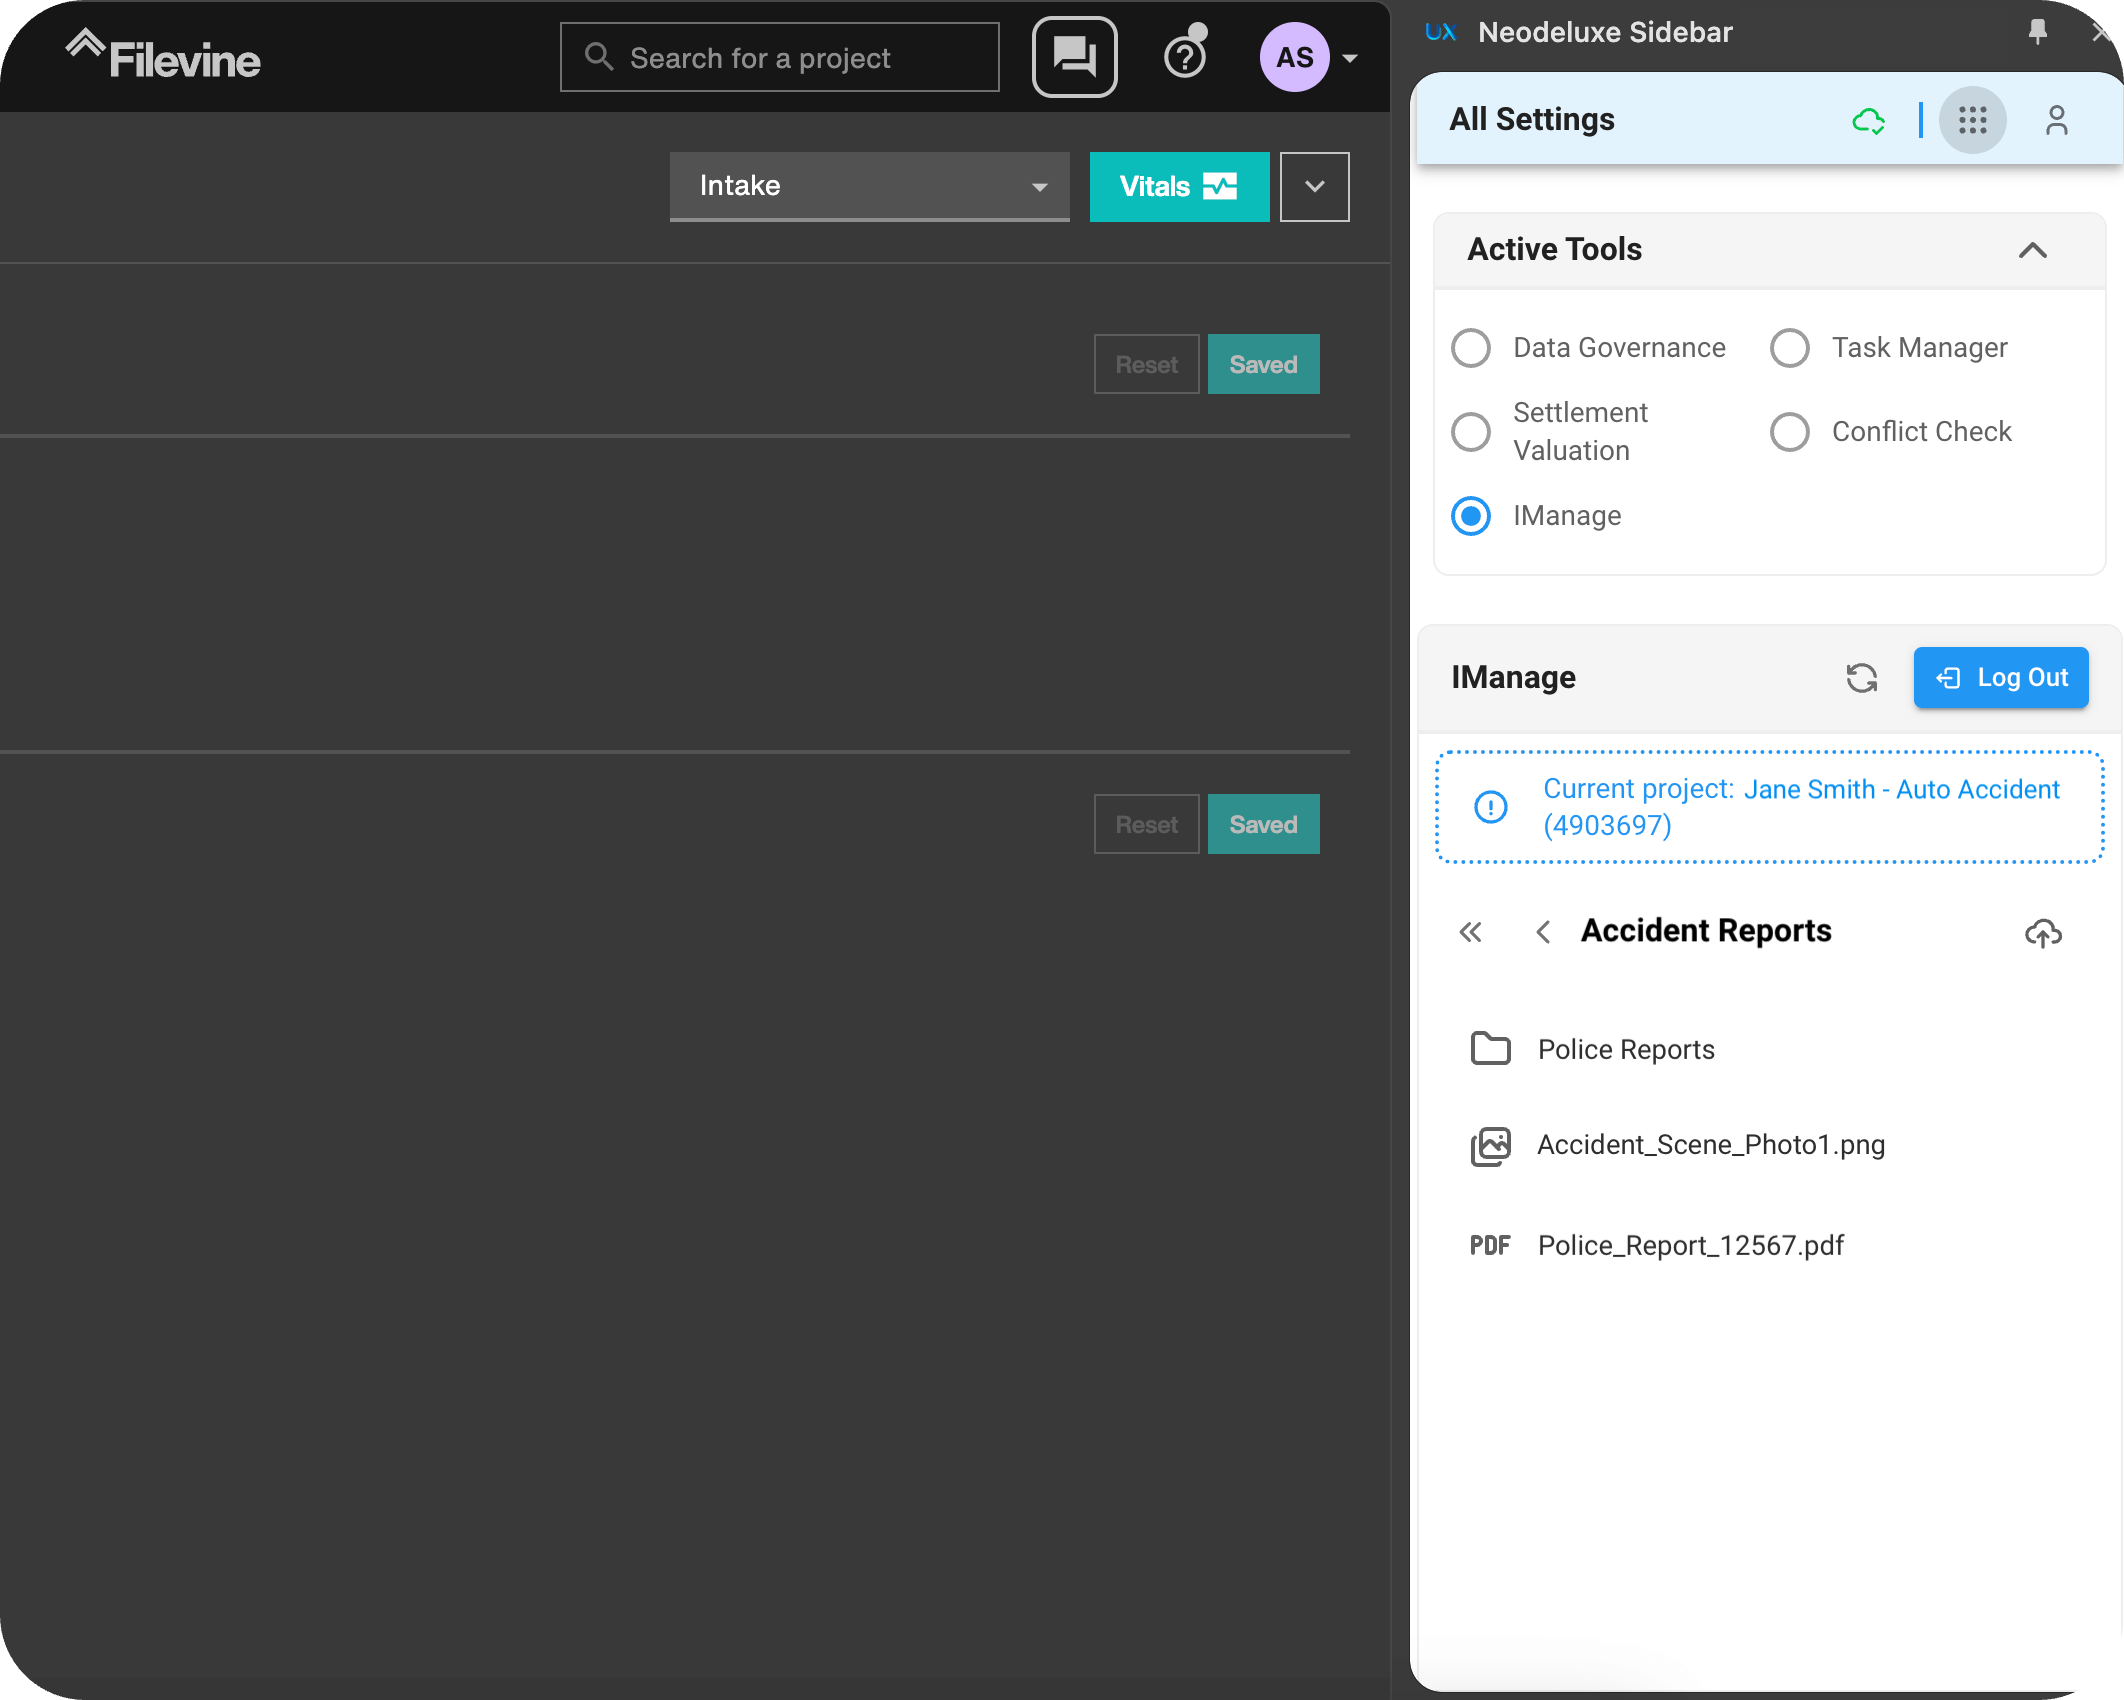Screen dimensions: 2124x1700
Task: Select the IManage radio button
Action: (1471, 516)
